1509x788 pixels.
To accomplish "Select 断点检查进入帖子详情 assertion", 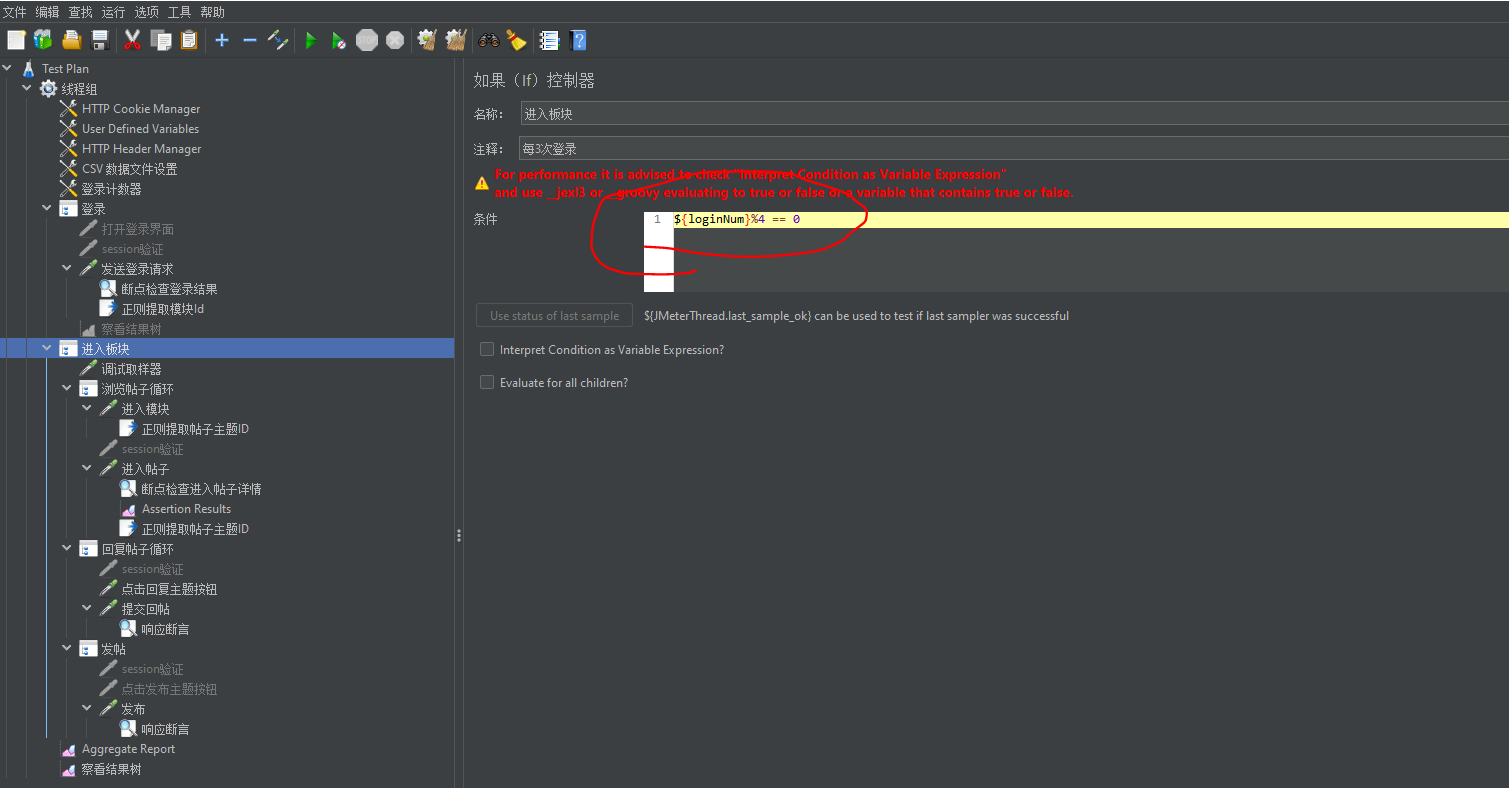I will click(201, 489).
